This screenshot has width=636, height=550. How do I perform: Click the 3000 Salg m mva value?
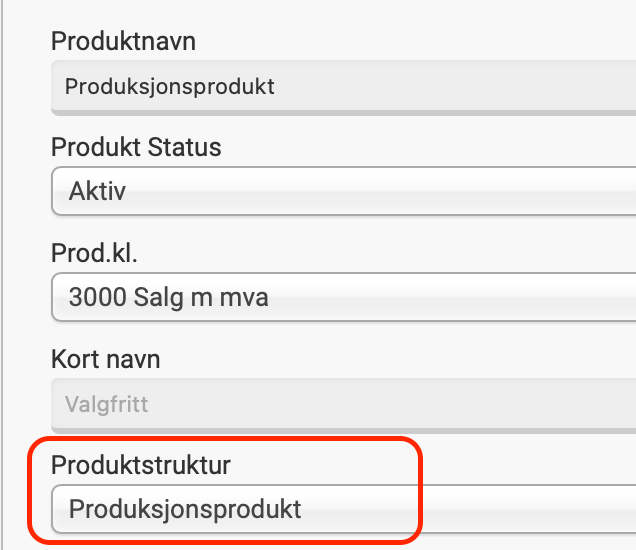point(168,297)
